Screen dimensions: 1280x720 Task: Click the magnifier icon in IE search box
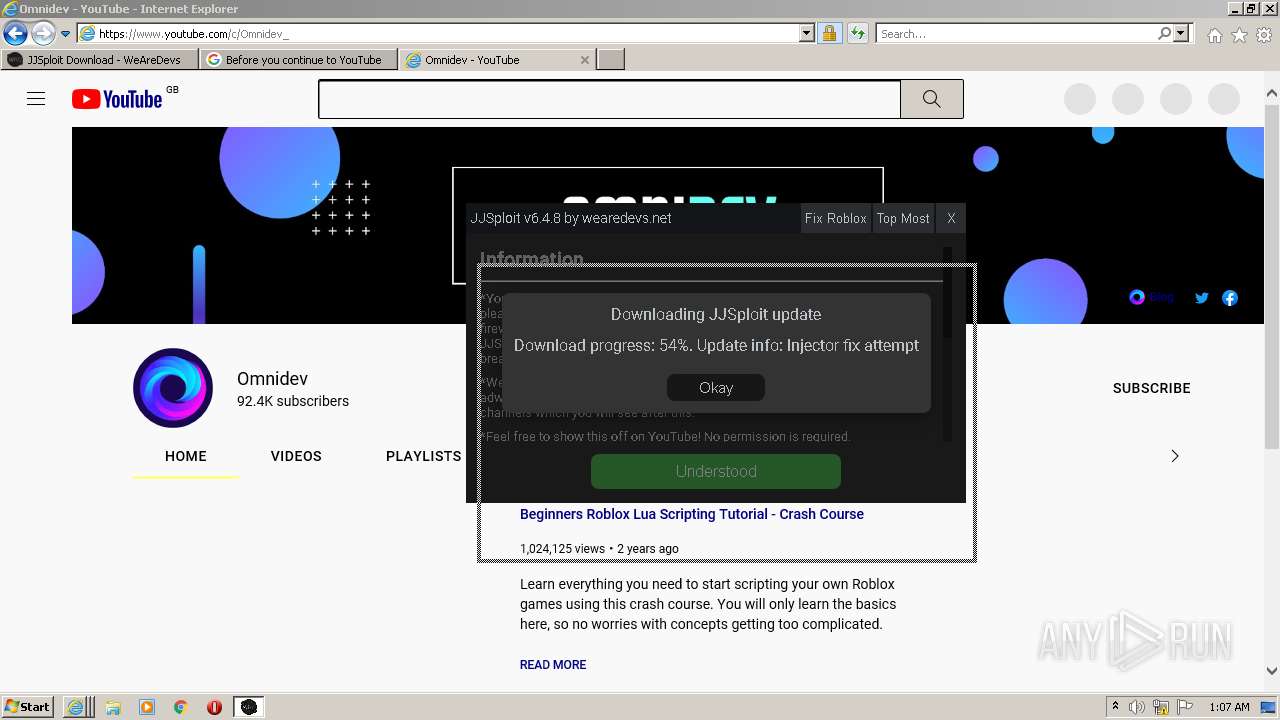click(1164, 34)
